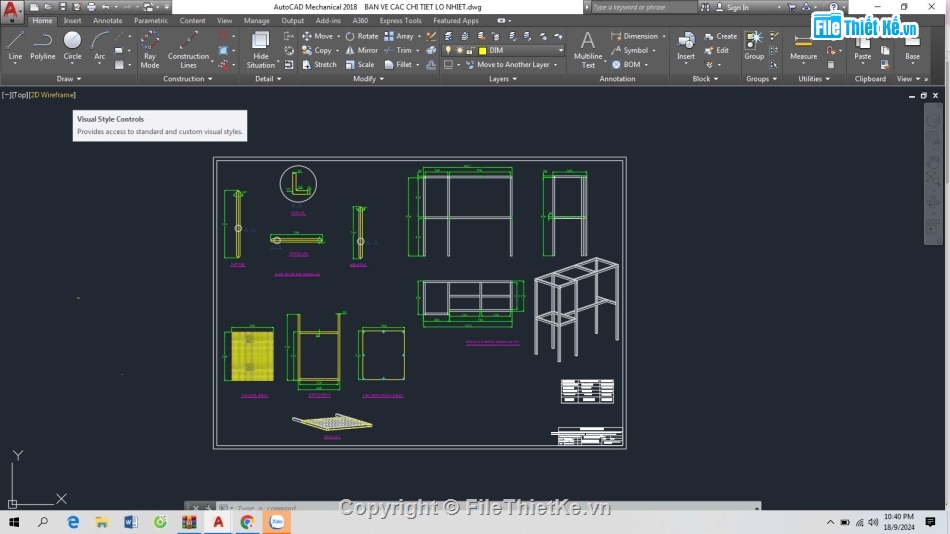This screenshot has height=534, width=950.
Task: Open the Array tool
Action: pyautogui.click(x=399, y=36)
